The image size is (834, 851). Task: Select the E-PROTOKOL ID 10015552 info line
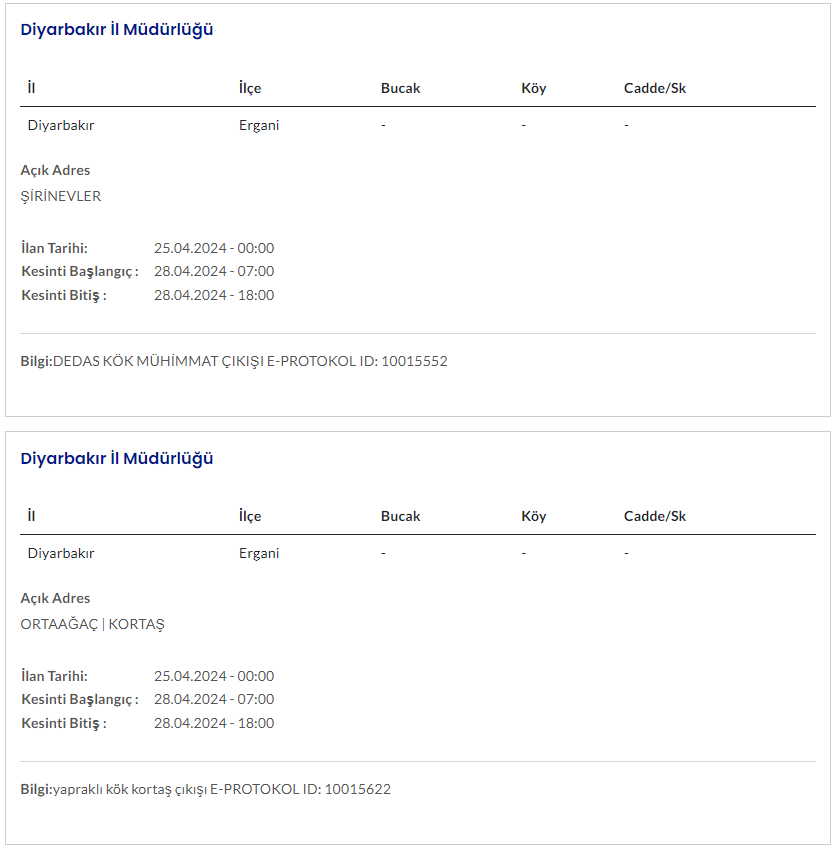click(234, 361)
